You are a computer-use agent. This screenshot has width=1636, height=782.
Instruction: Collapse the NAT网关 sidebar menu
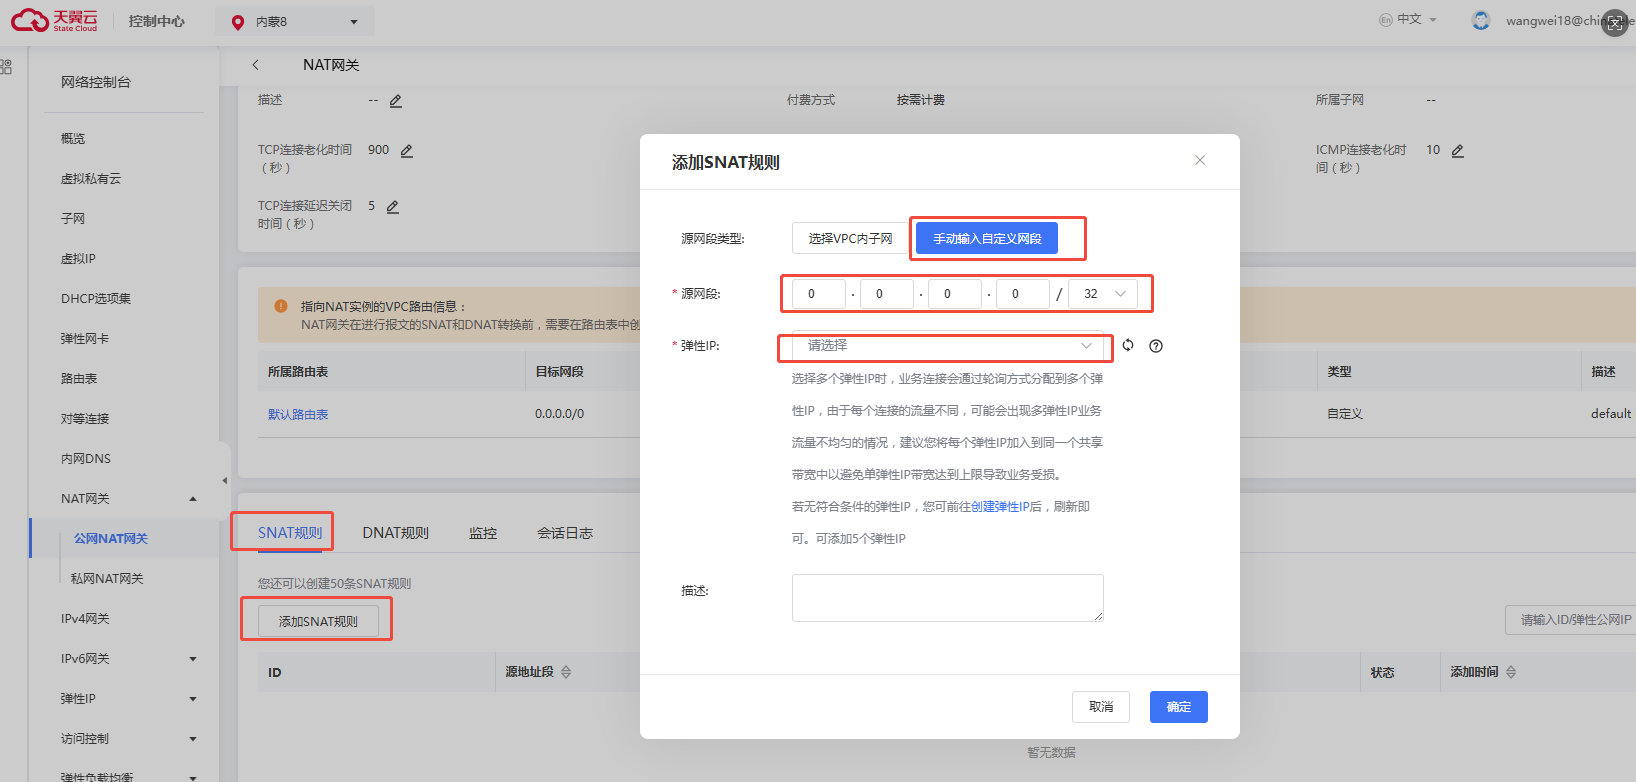[x=193, y=499]
